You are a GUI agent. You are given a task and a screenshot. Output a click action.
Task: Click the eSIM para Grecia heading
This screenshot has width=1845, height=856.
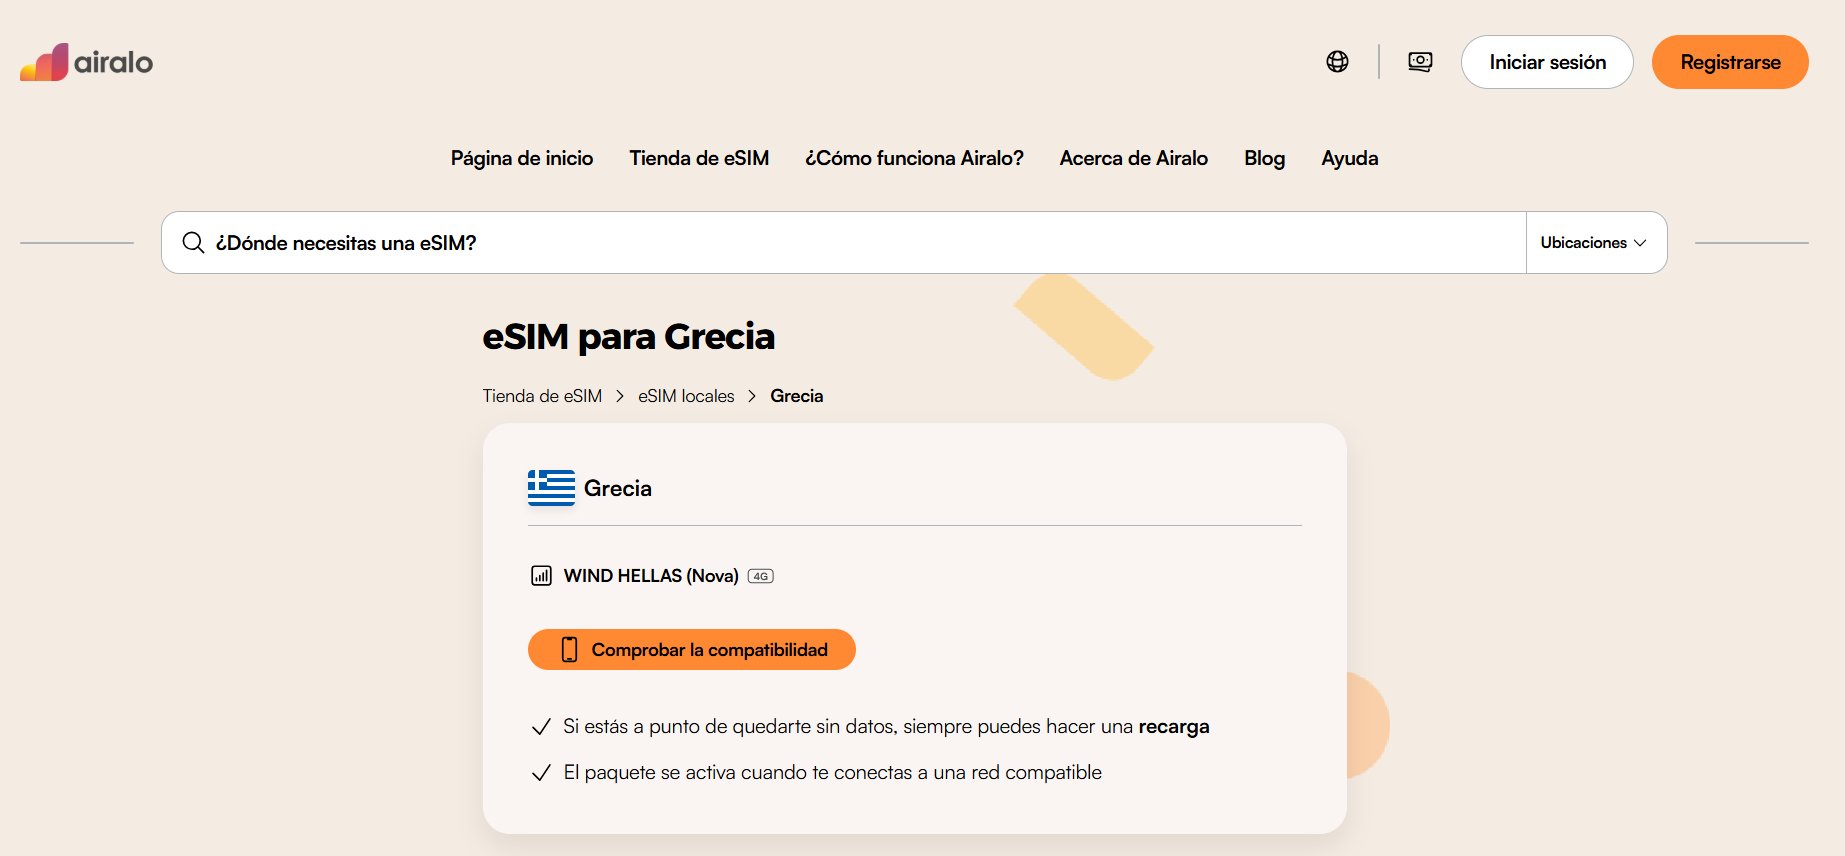tap(629, 337)
